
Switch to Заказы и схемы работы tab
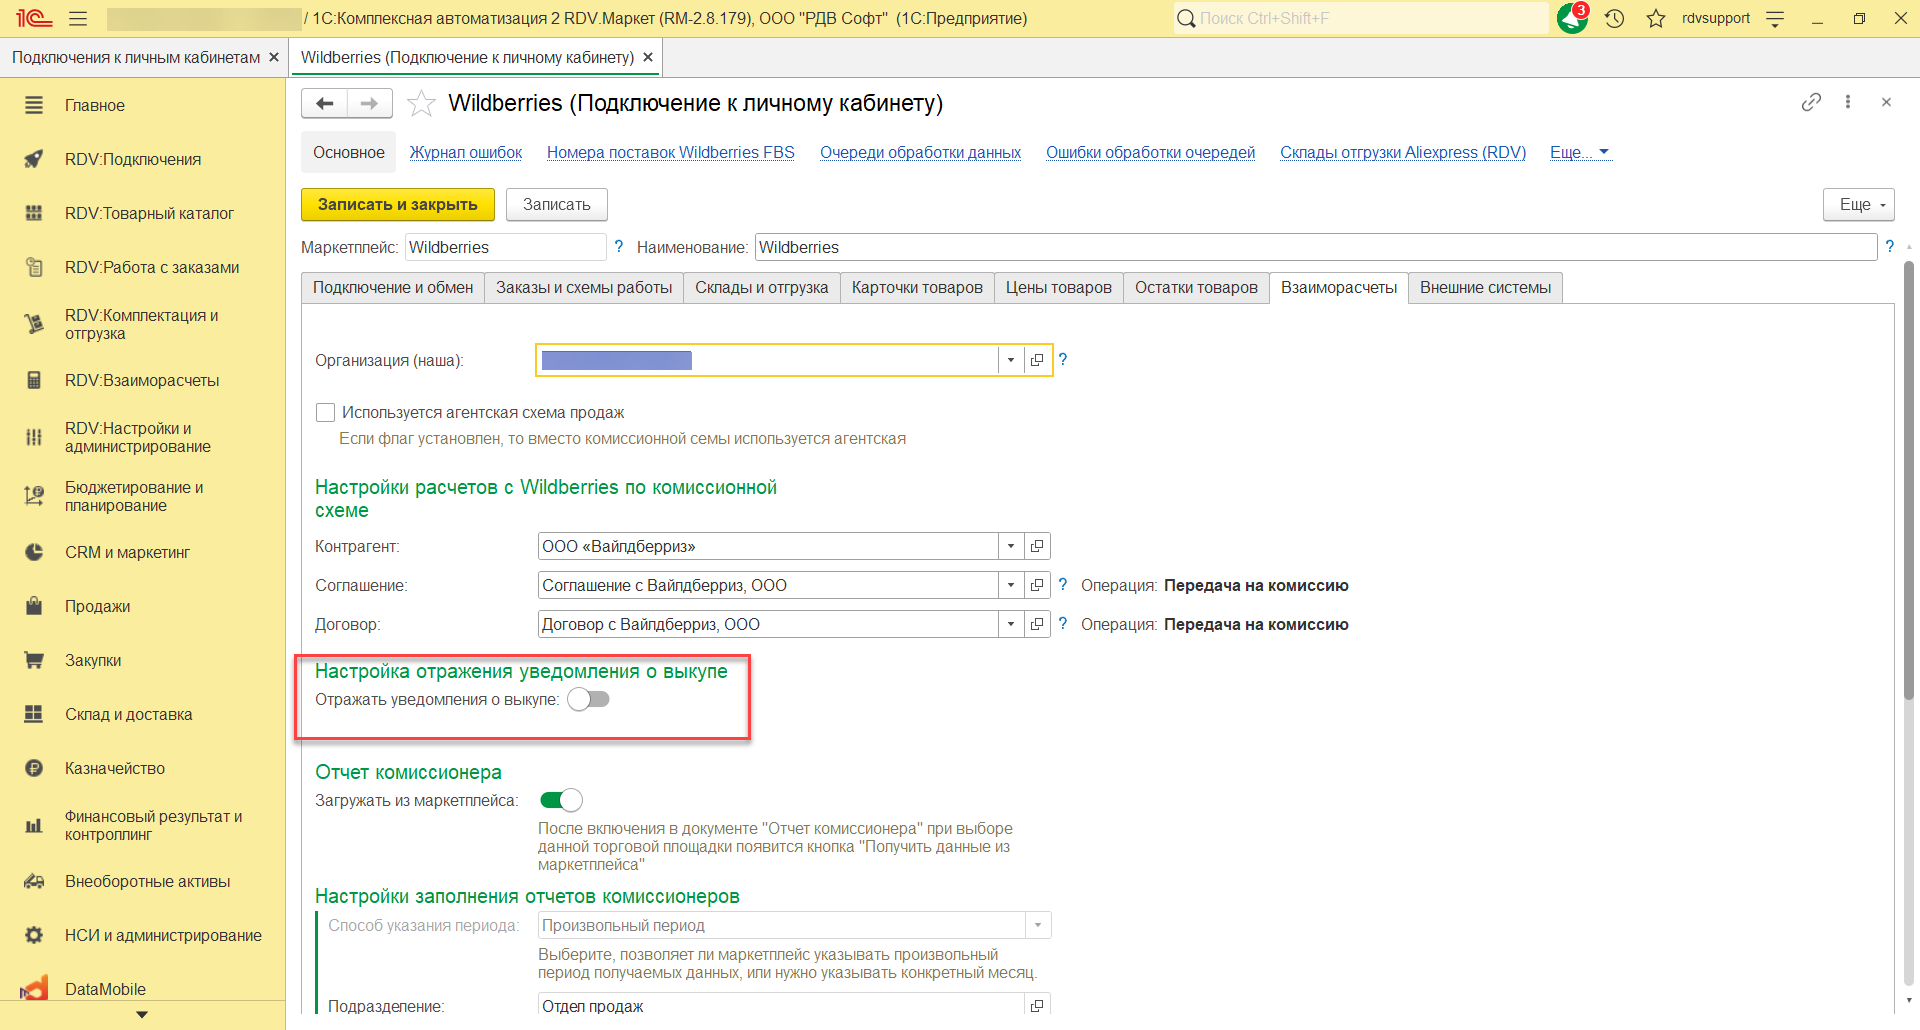coord(584,287)
